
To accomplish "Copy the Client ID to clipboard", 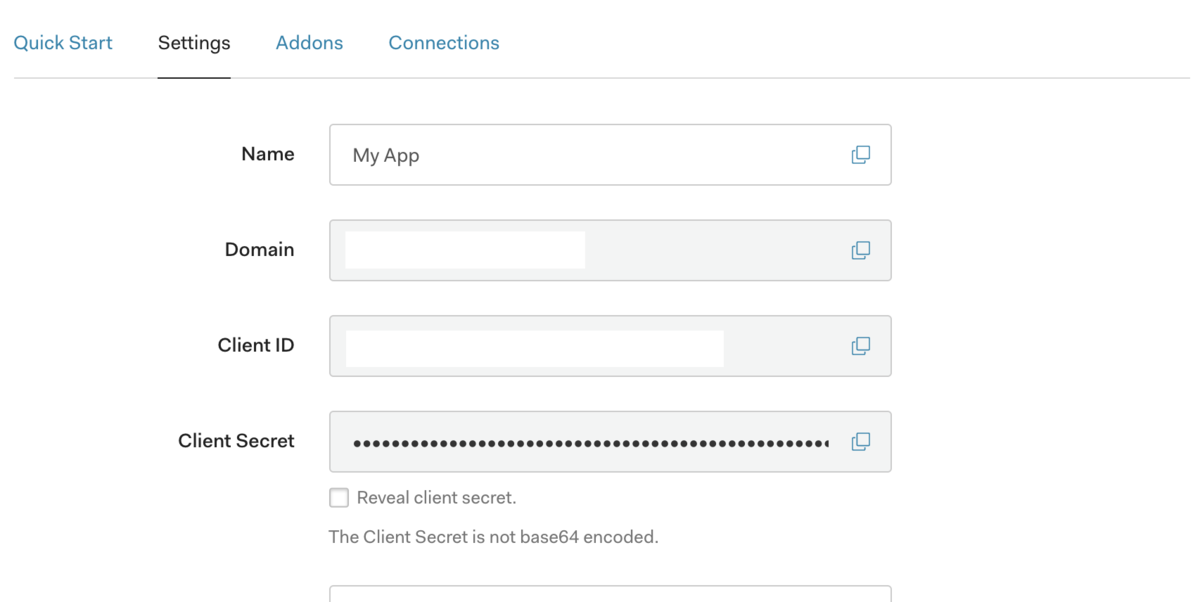I will coord(860,346).
